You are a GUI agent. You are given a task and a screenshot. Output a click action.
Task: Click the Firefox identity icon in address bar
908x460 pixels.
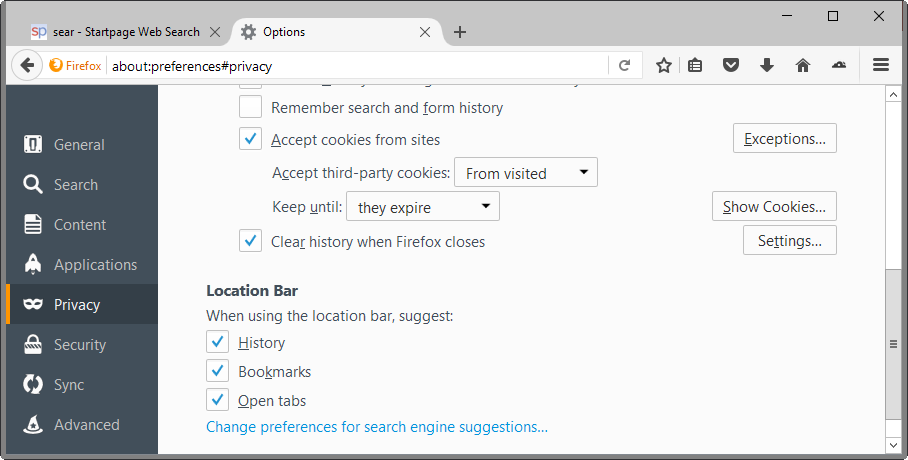pyautogui.click(x=56, y=65)
